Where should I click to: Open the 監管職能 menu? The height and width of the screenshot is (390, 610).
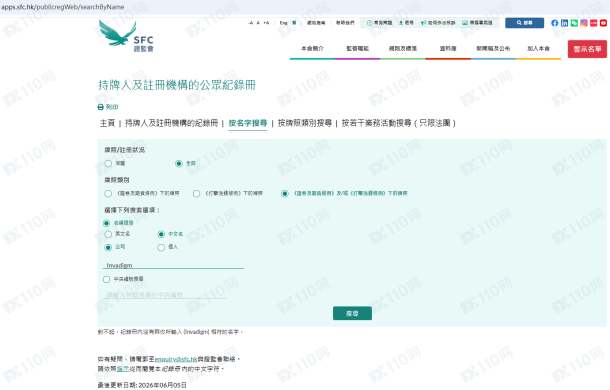(358, 49)
